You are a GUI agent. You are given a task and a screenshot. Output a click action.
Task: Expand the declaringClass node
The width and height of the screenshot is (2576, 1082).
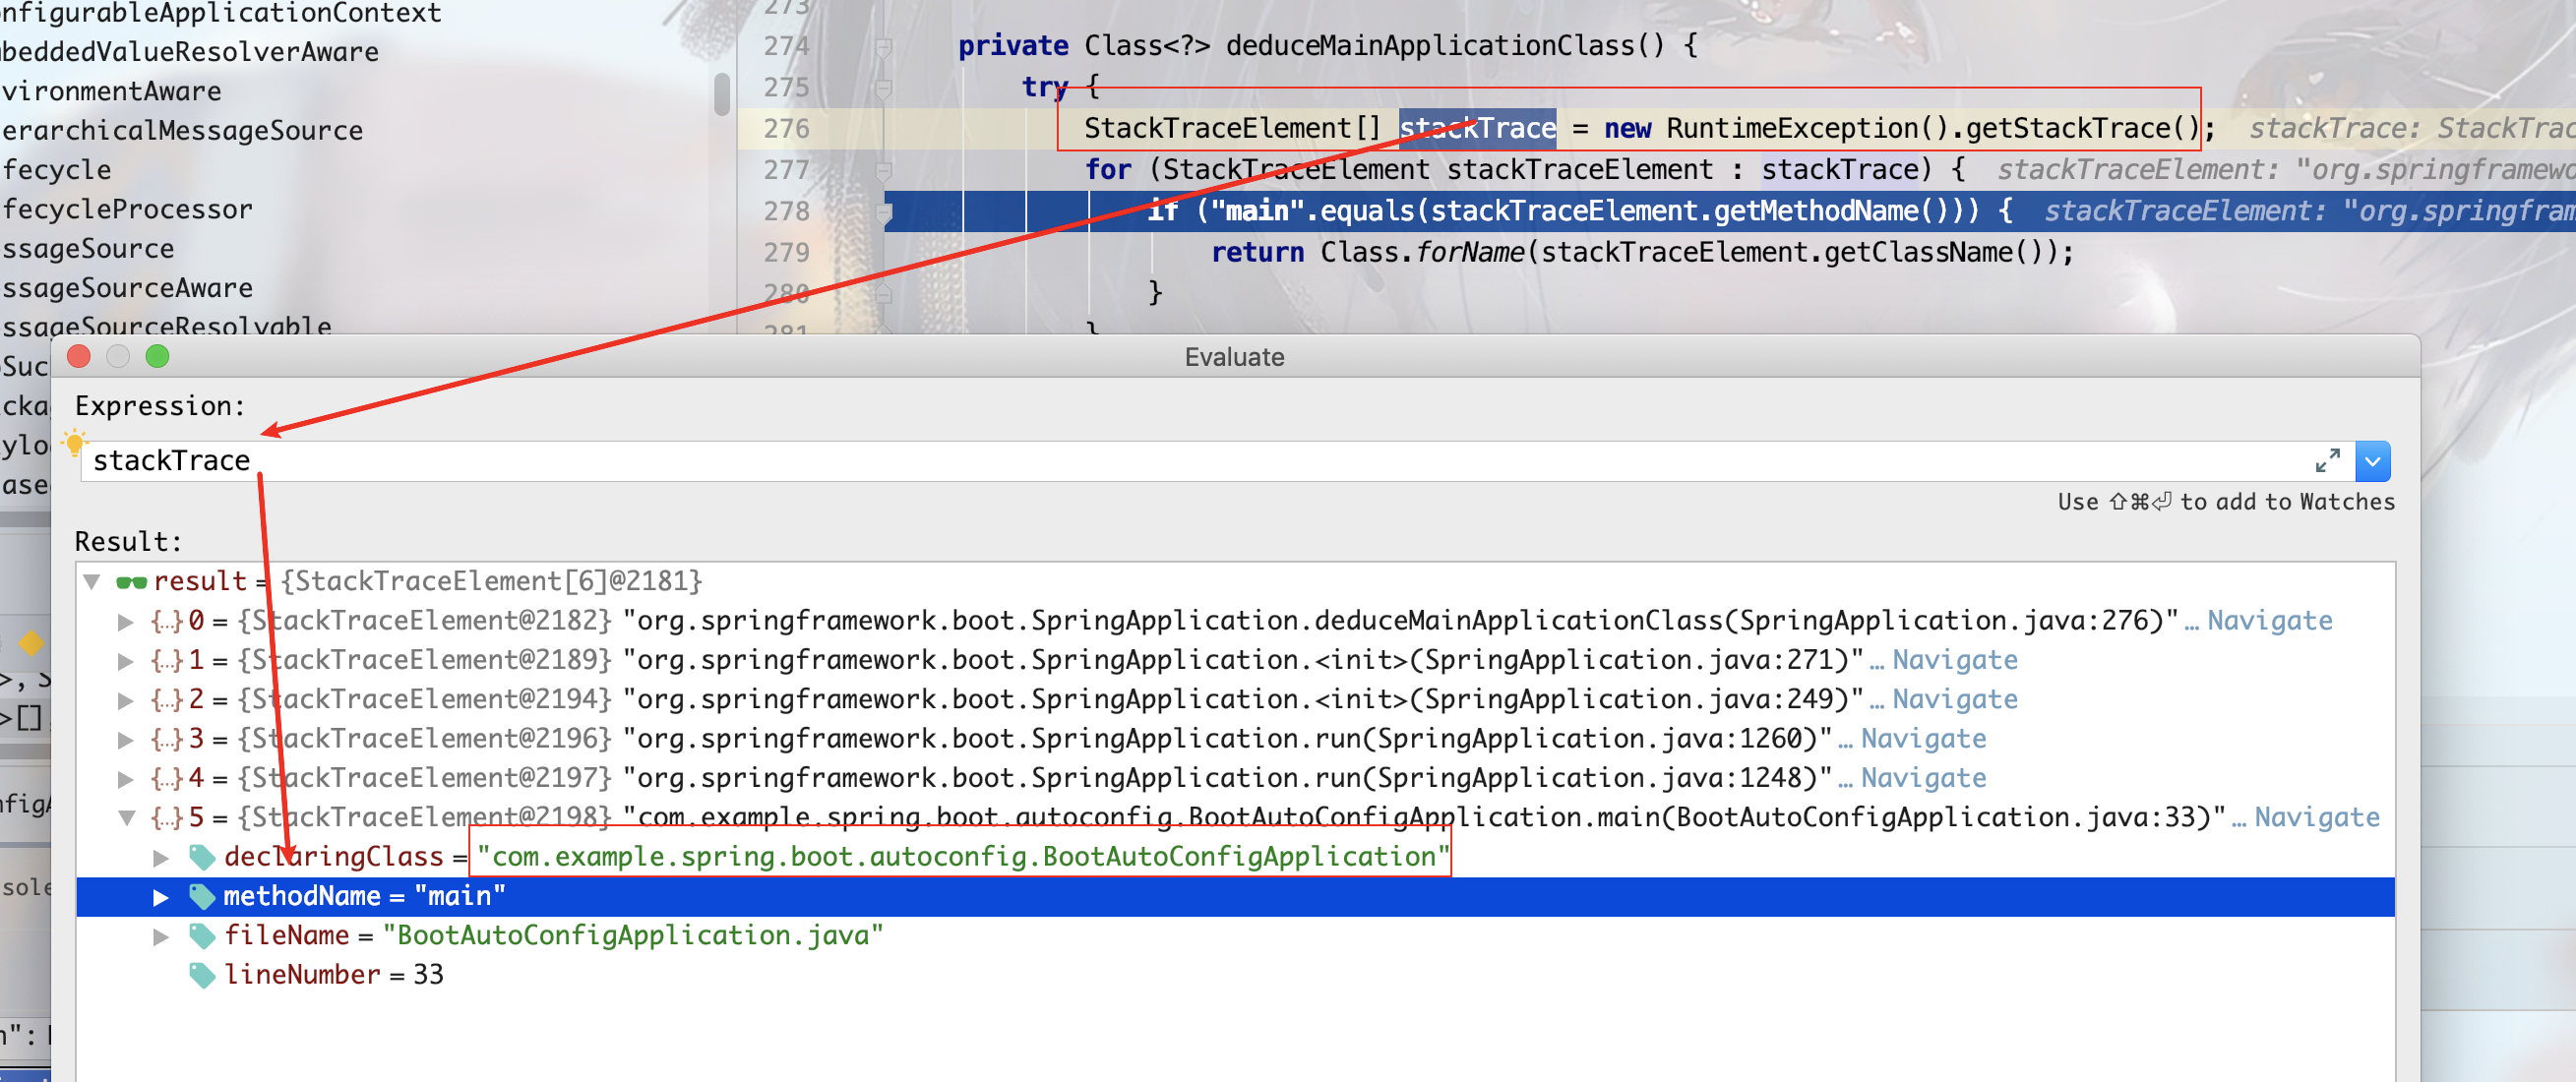[x=160, y=857]
